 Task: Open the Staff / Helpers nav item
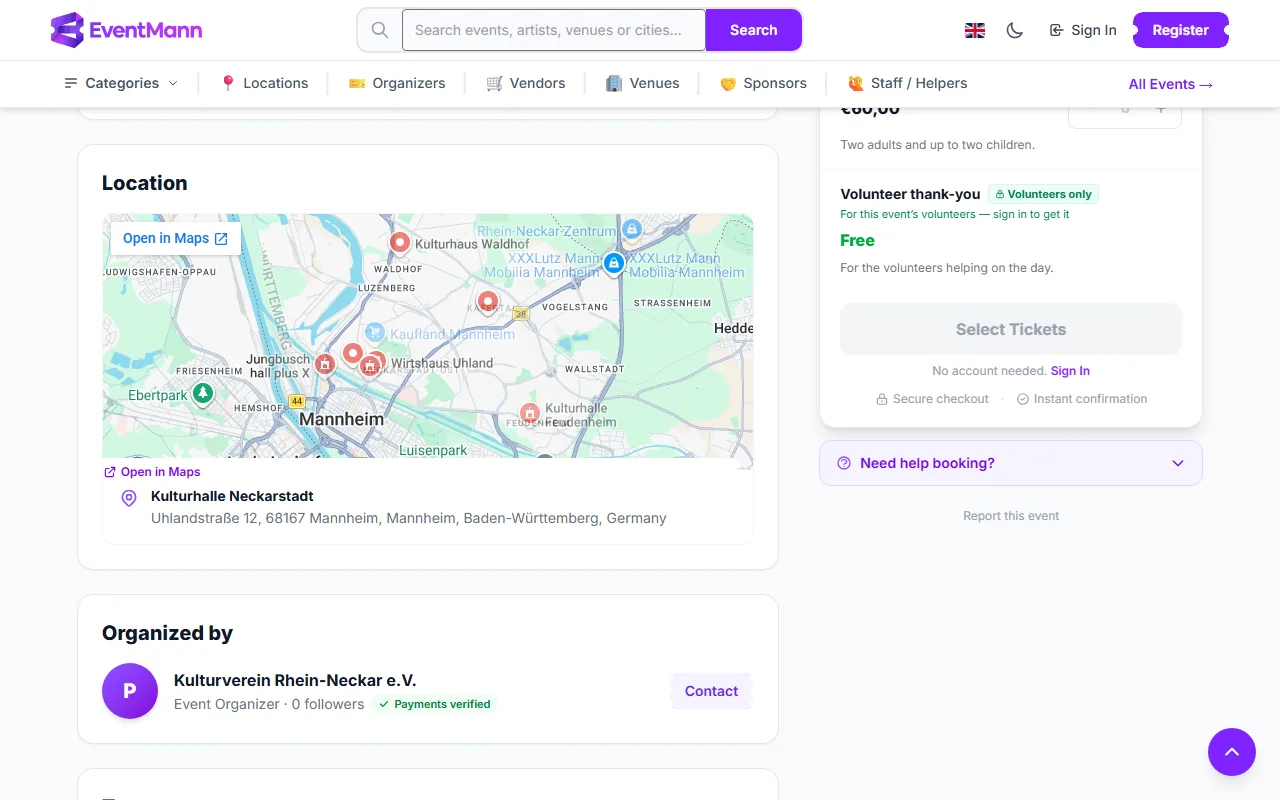click(908, 83)
